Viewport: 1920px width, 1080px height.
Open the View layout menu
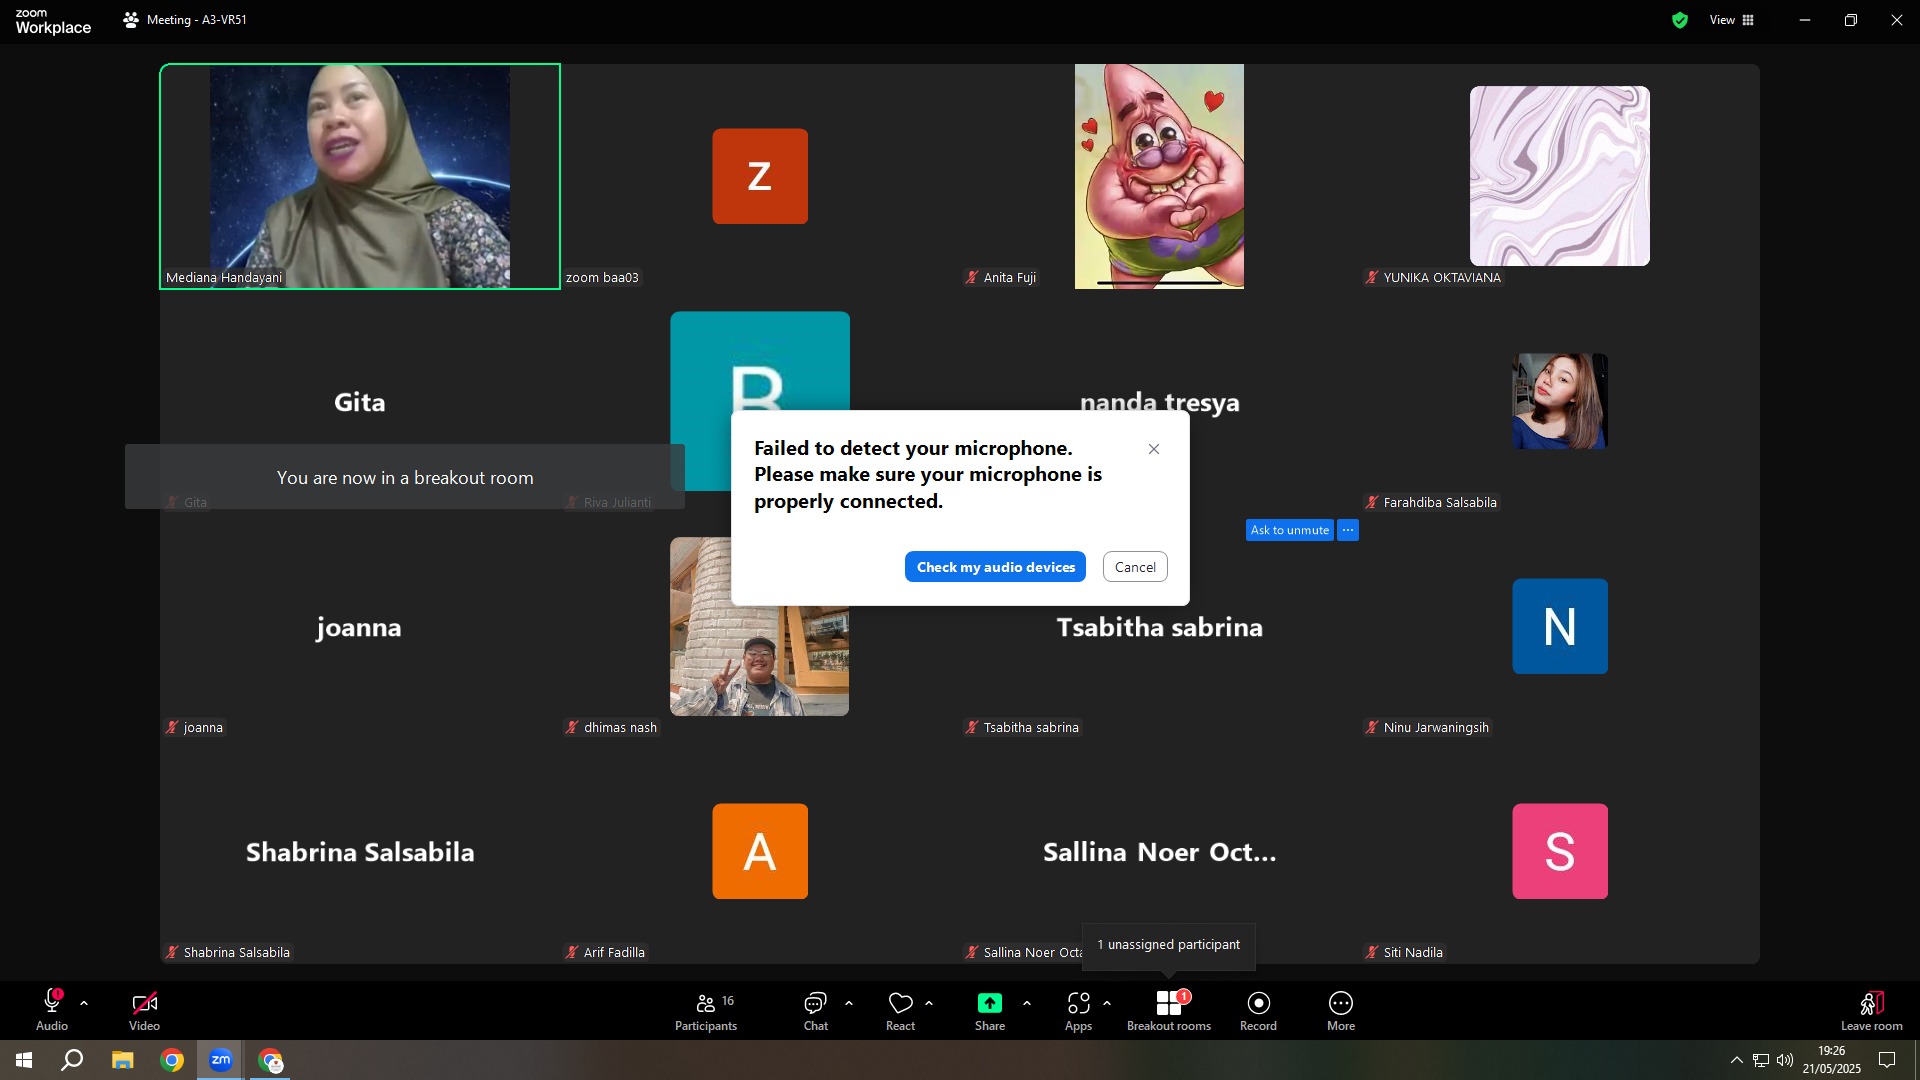click(x=1732, y=20)
